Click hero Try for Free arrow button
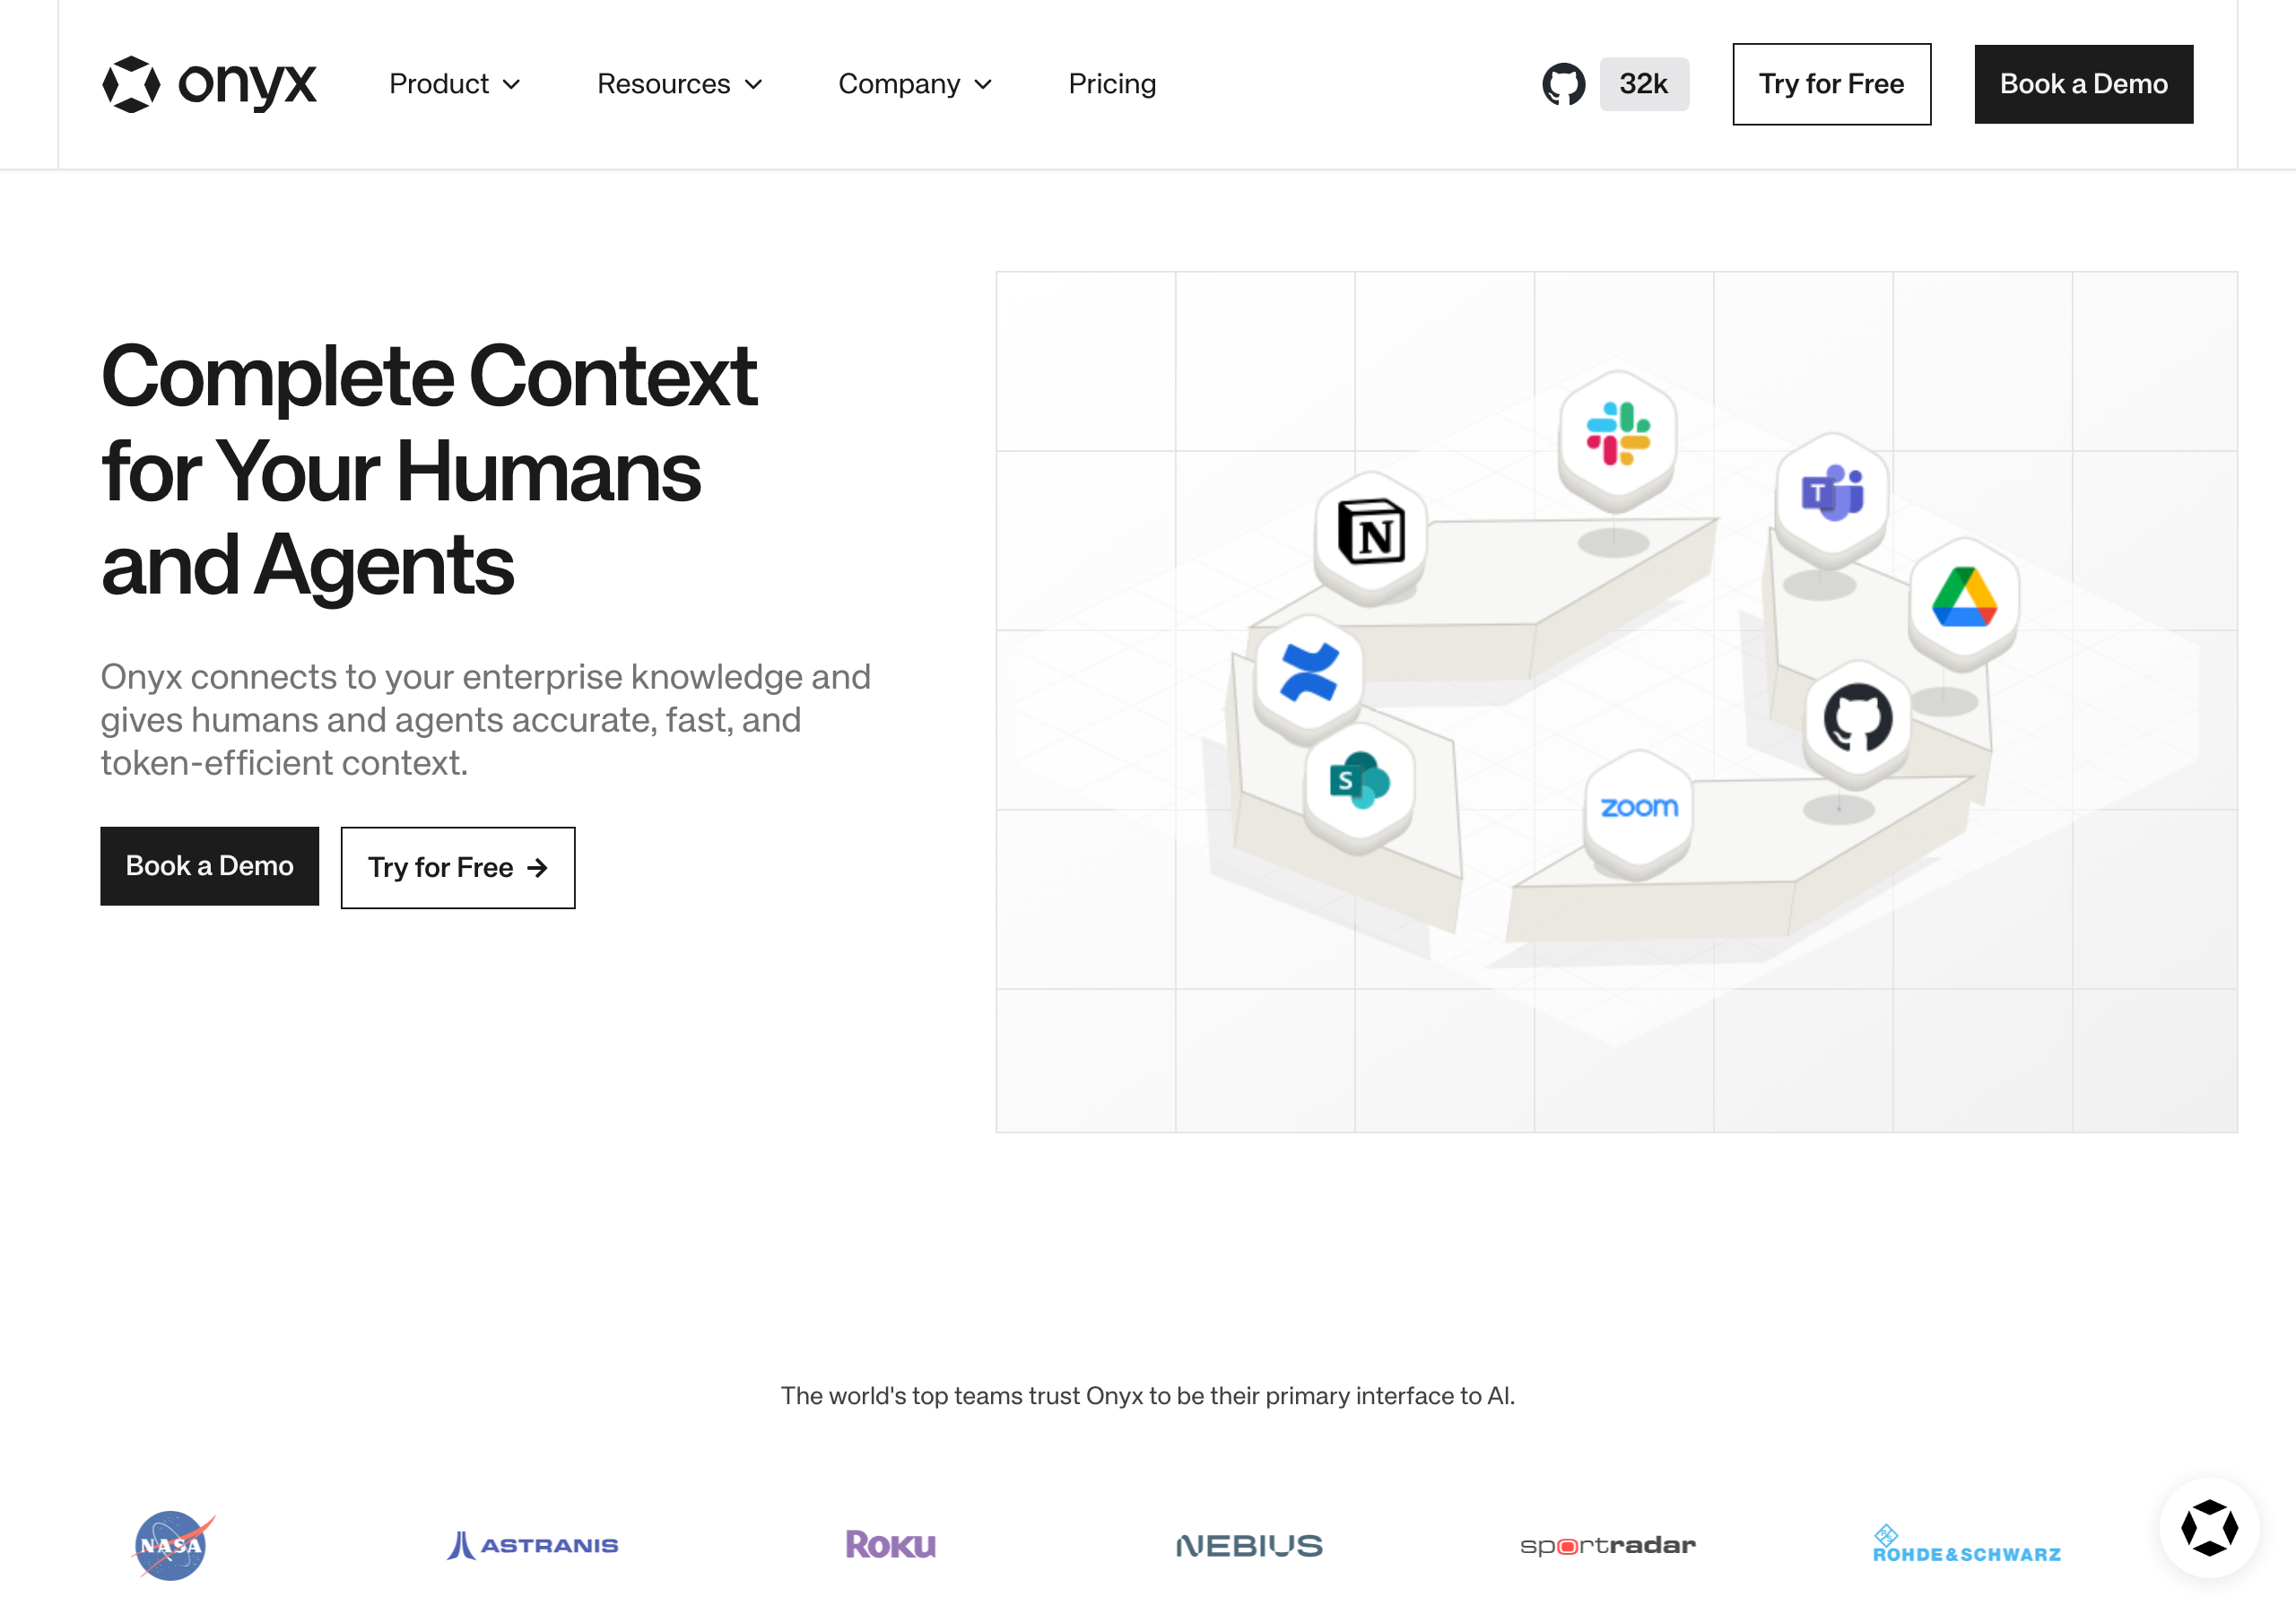Image resolution: width=2296 pixels, height=1614 pixels. [x=458, y=868]
